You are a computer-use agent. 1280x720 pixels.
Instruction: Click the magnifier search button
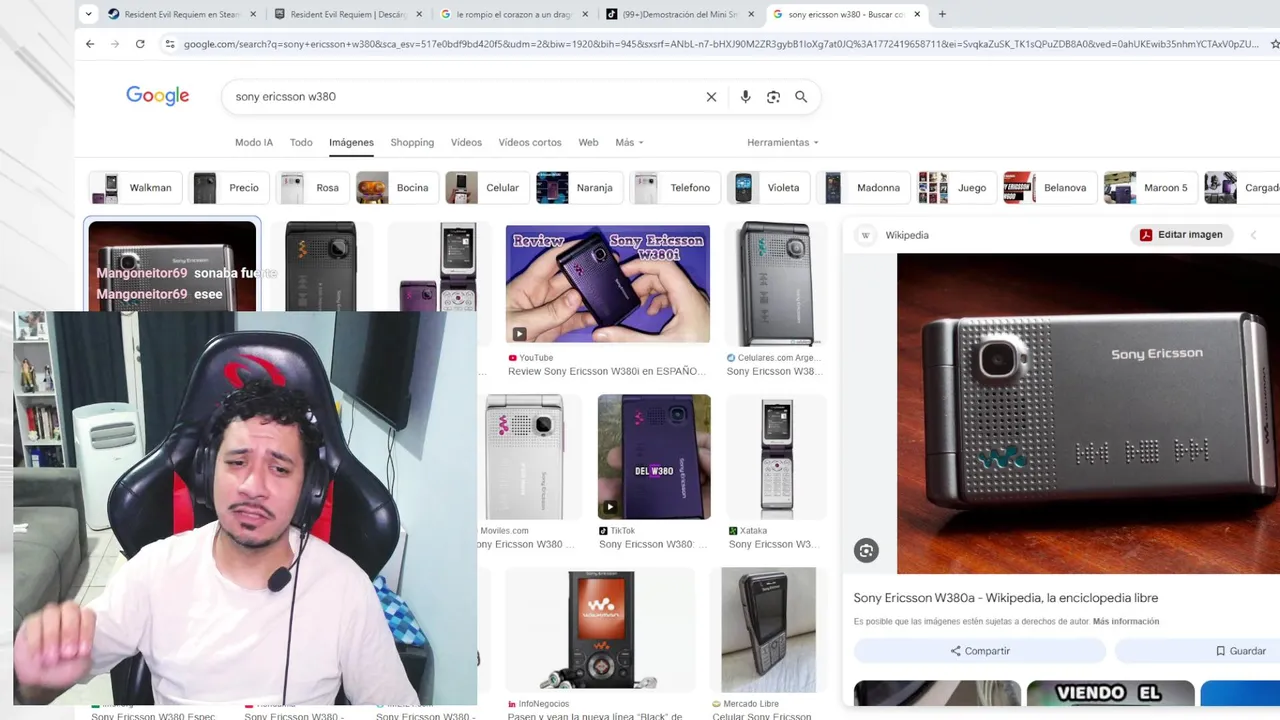pyautogui.click(x=801, y=97)
